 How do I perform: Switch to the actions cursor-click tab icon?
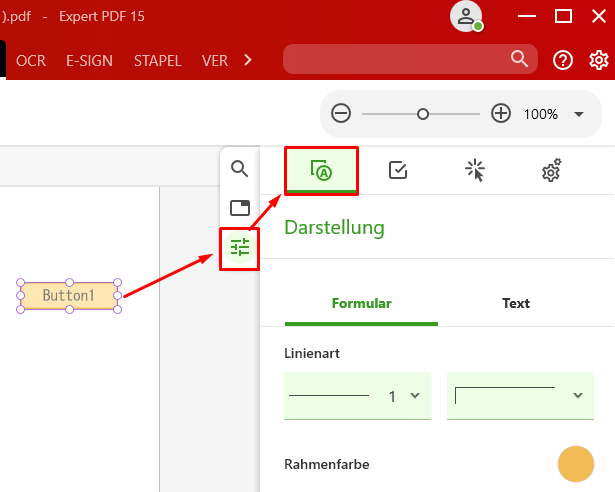click(x=475, y=170)
